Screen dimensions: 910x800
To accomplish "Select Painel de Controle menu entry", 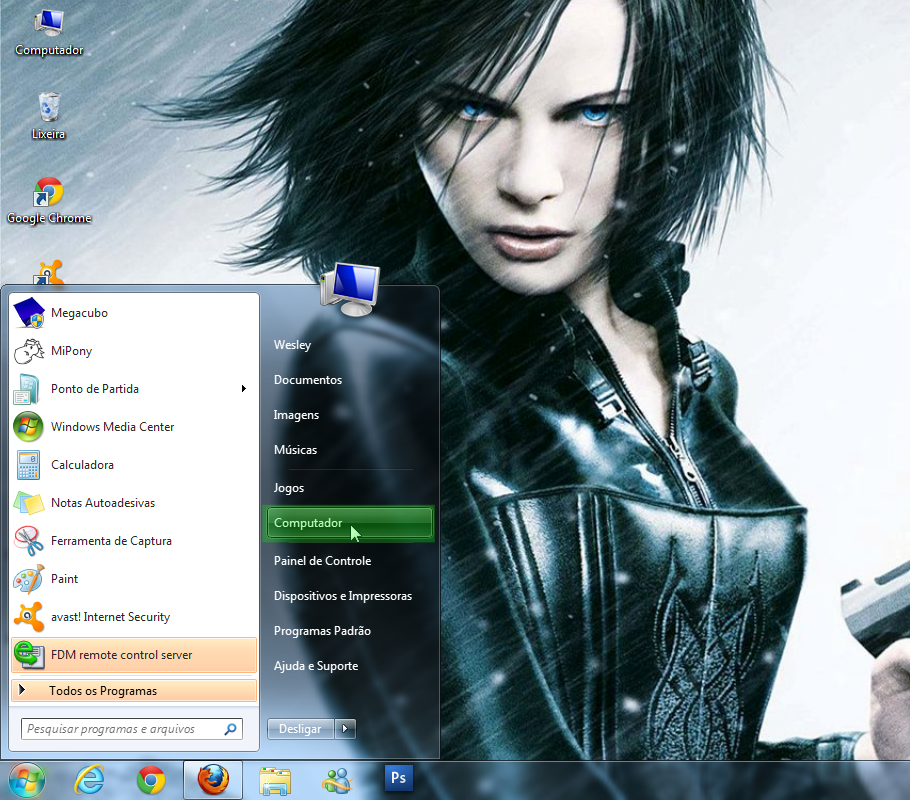I will point(322,561).
